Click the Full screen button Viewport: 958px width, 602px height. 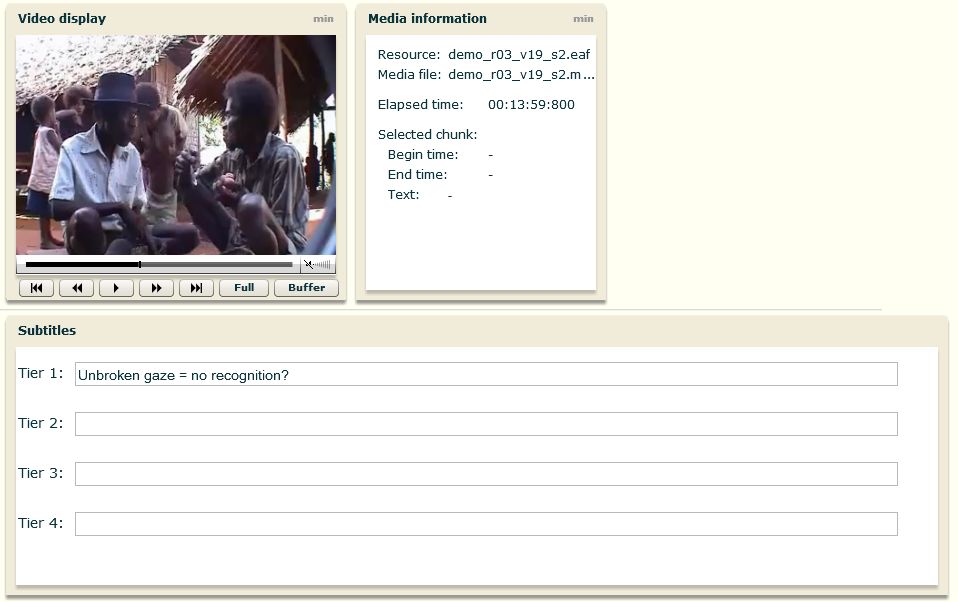click(x=244, y=288)
